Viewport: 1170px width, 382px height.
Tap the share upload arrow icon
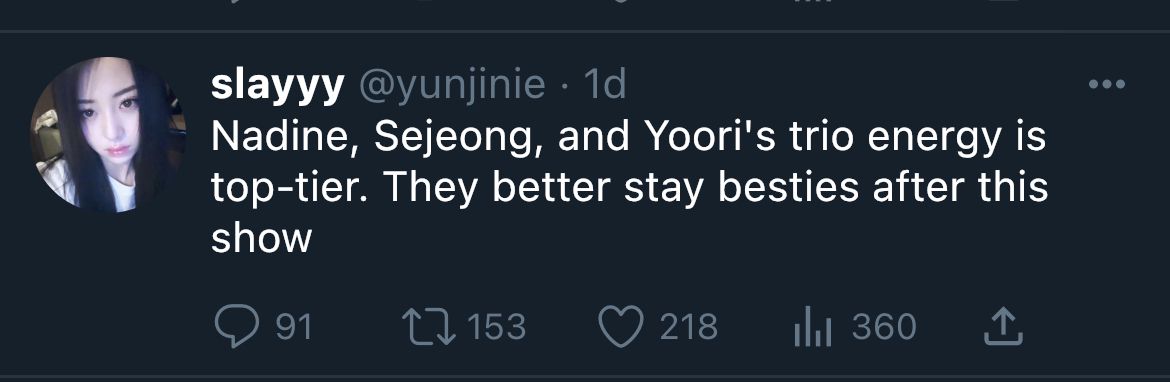point(1002,328)
